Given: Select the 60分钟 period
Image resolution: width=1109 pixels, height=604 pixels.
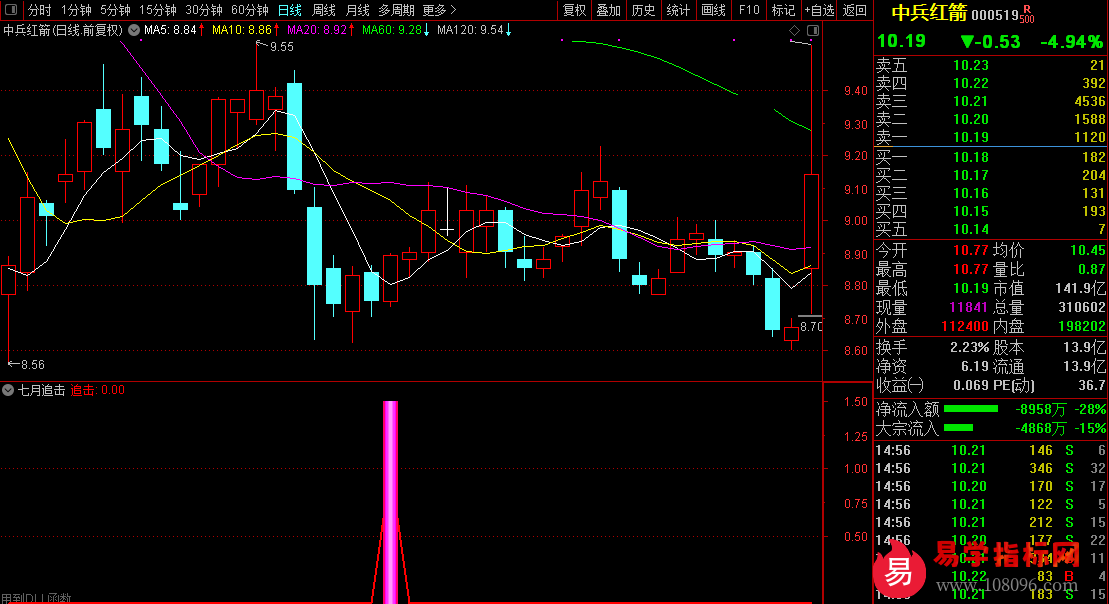Looking at the screenshot, I should (x=250, y=10).
